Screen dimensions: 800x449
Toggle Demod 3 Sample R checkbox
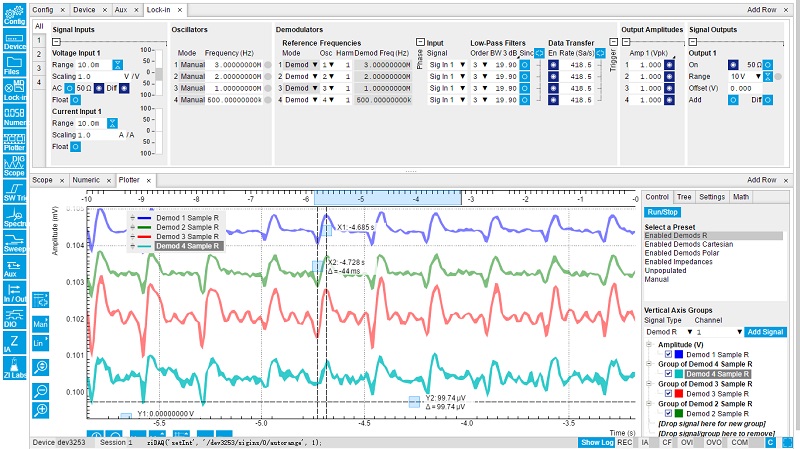click(x=666, y=394)
